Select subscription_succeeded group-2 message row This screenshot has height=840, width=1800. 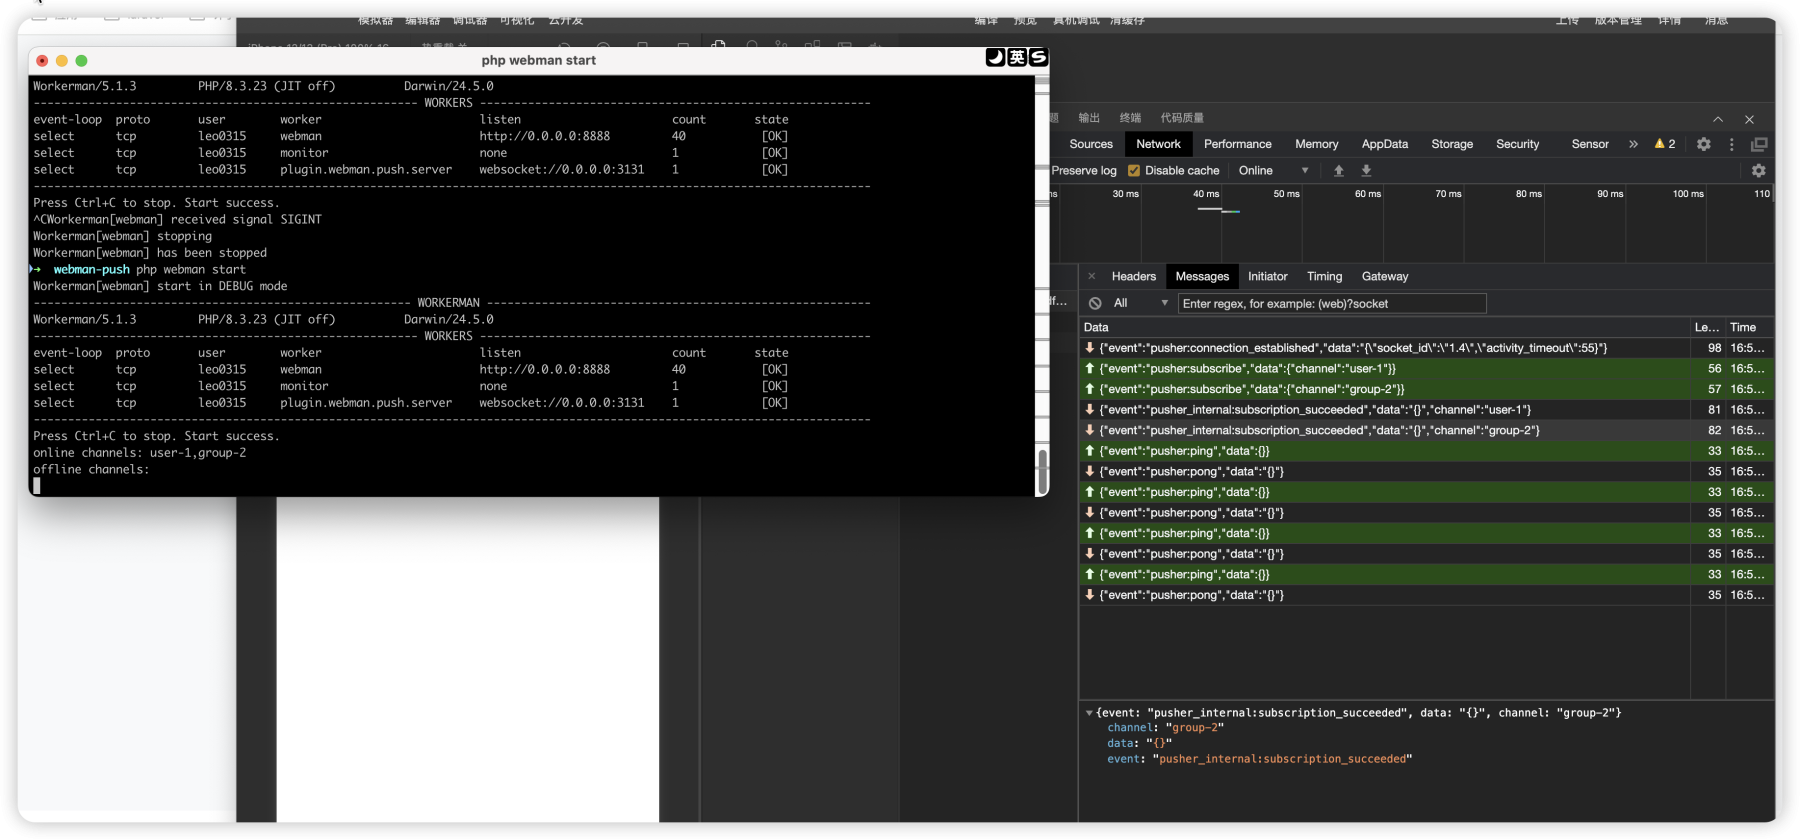tap(1427, 430)
